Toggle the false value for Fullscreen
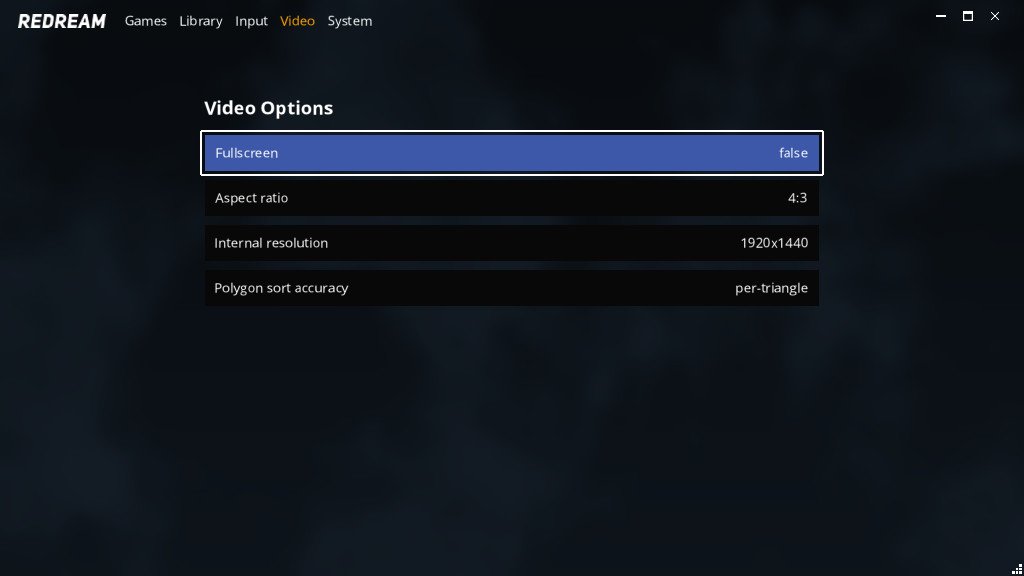 (x=793, y=153)
